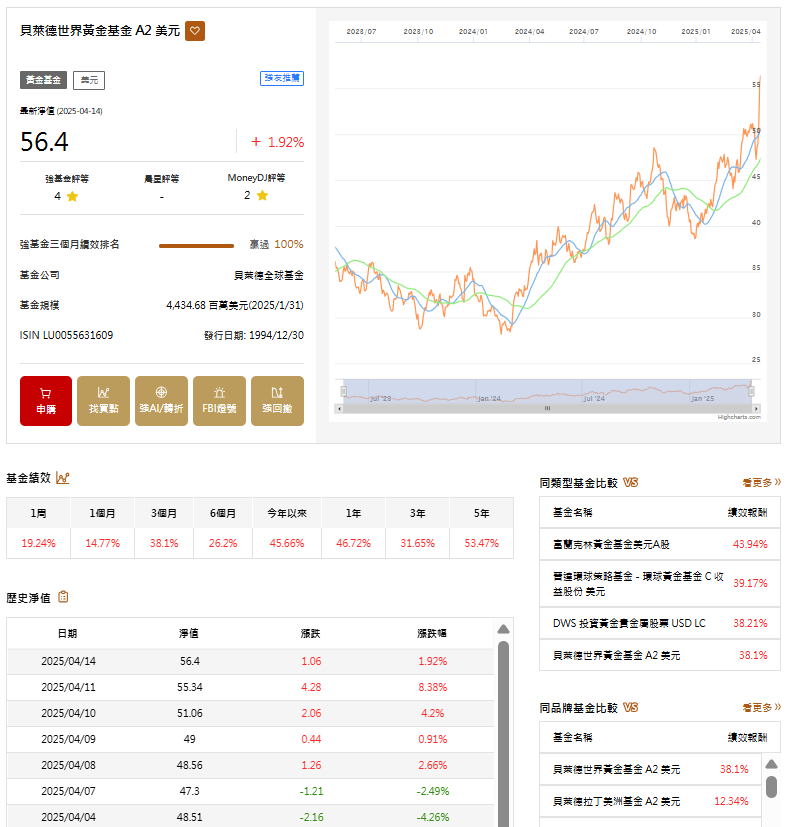Click the heart favorite icon beside fund title
Screen dimensions: 788x827
195,31
